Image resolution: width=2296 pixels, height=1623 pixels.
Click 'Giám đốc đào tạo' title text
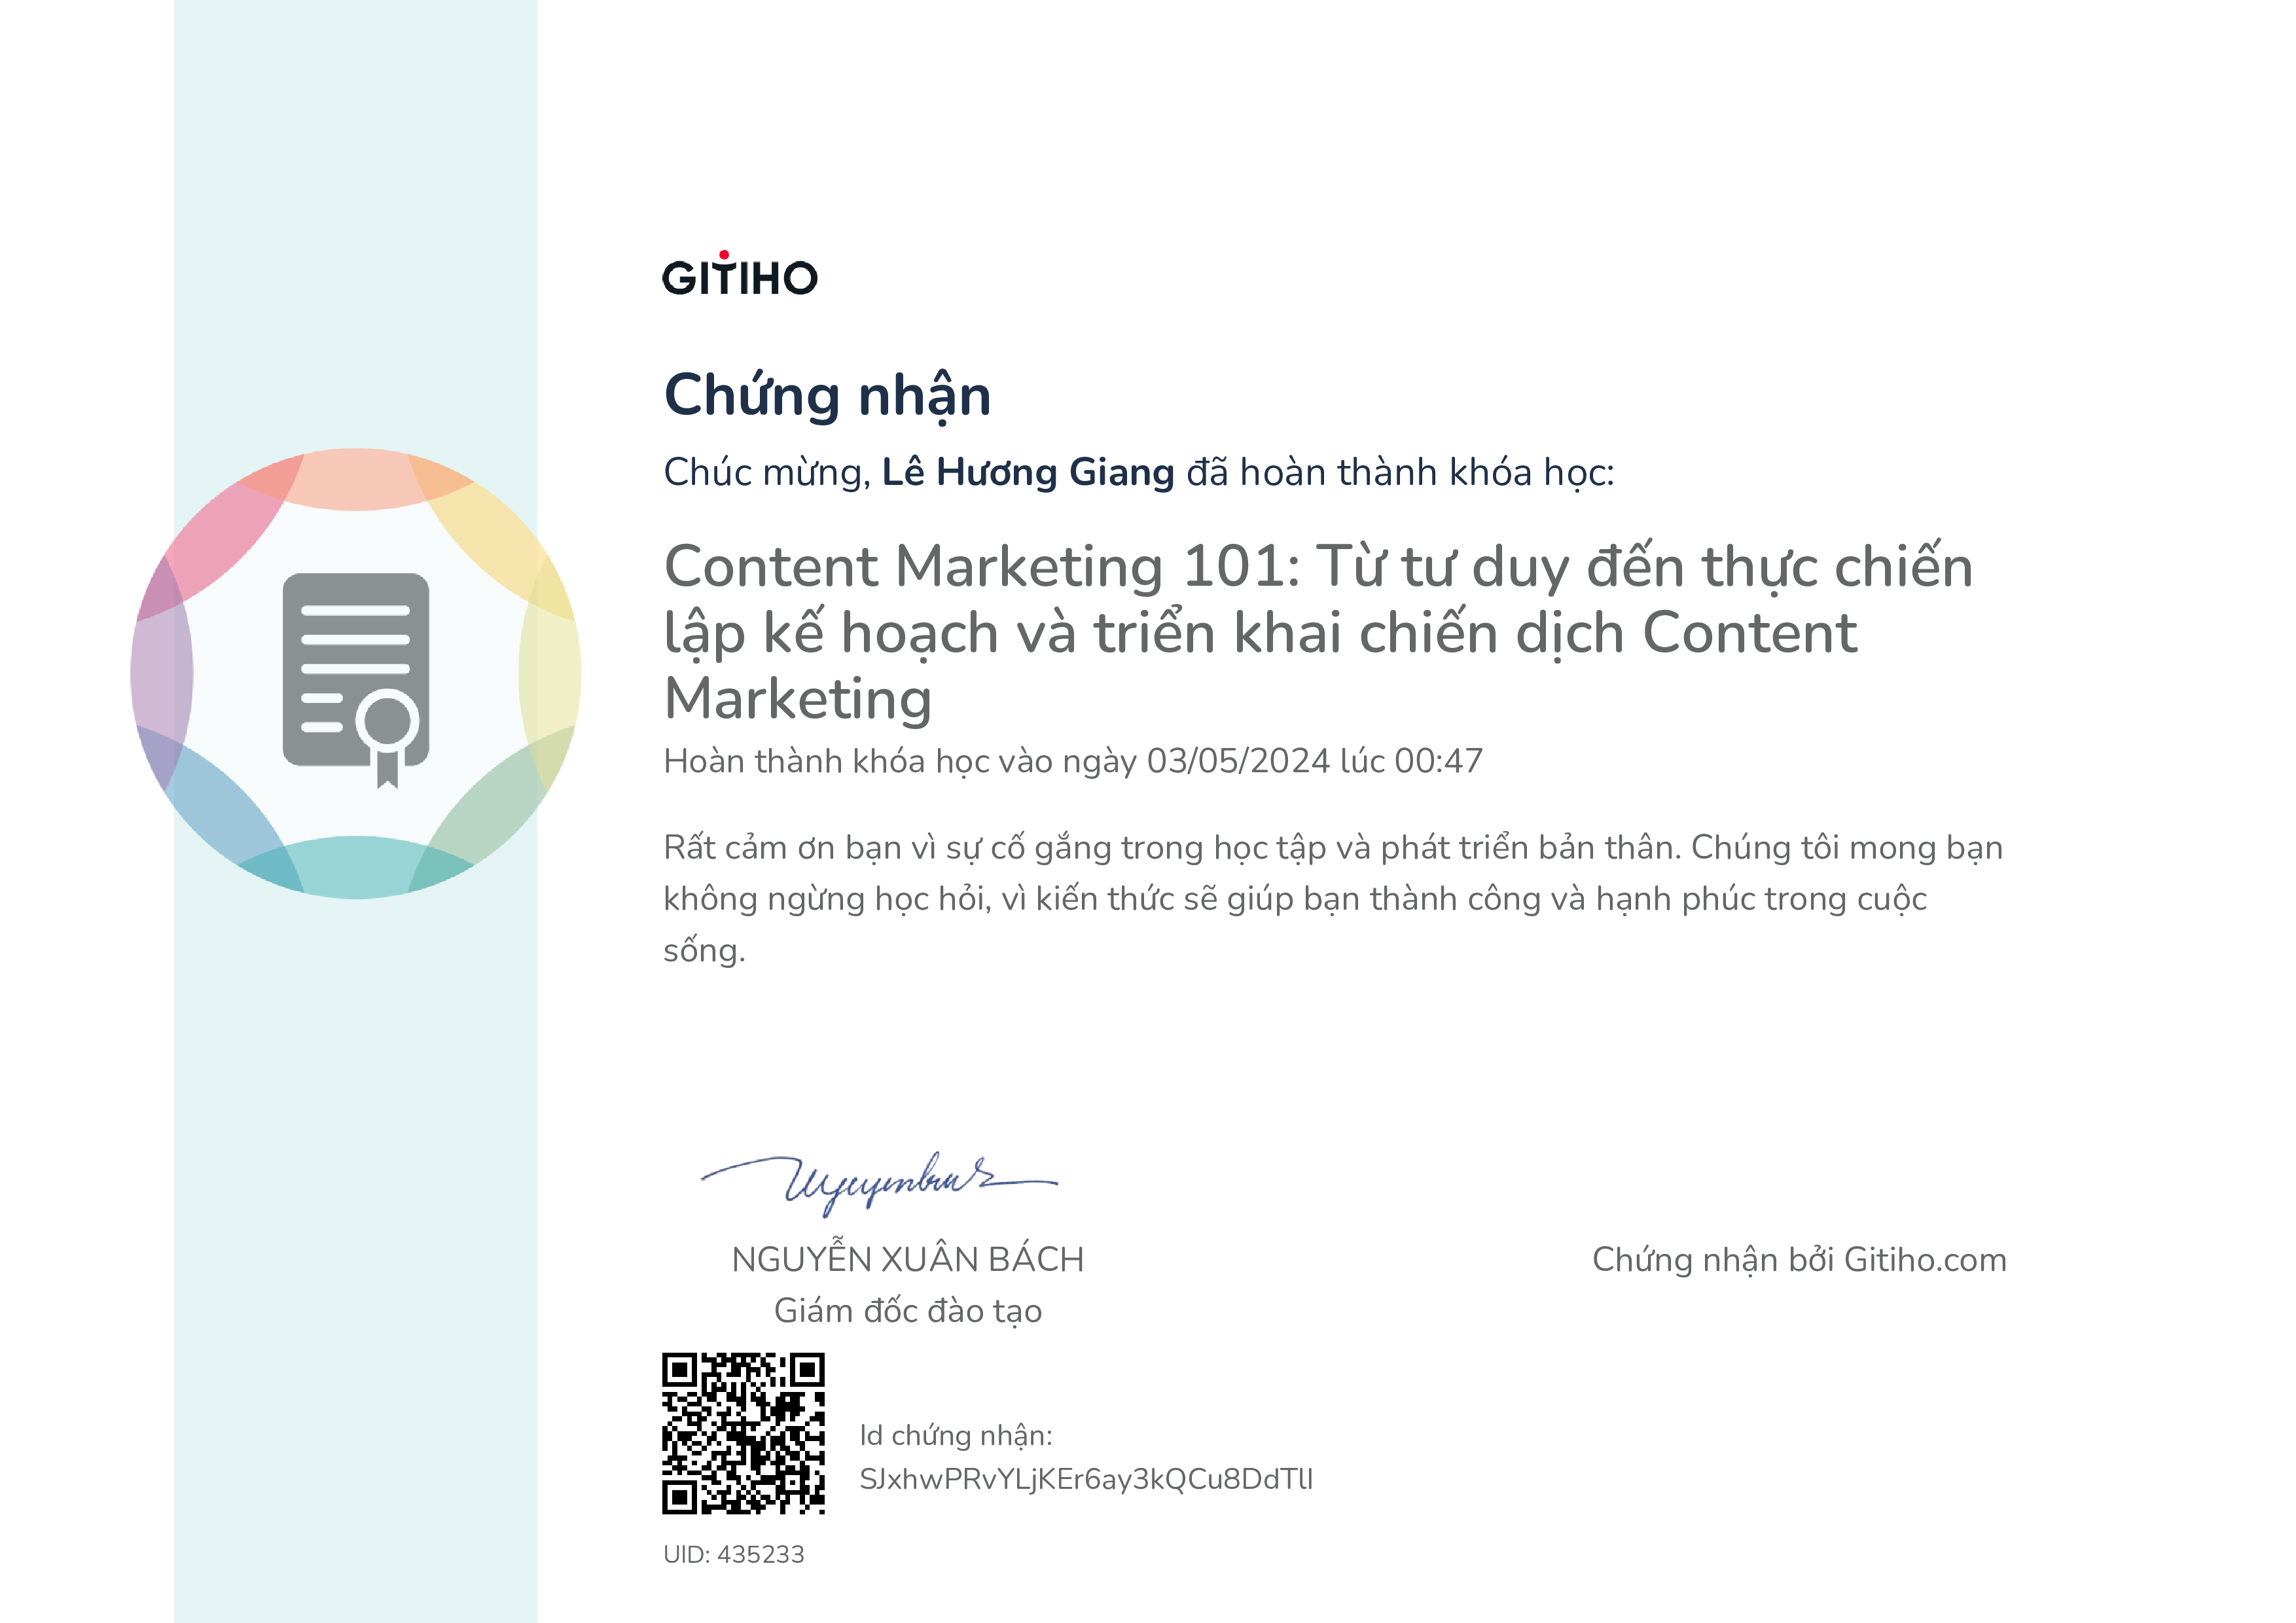907,1311
